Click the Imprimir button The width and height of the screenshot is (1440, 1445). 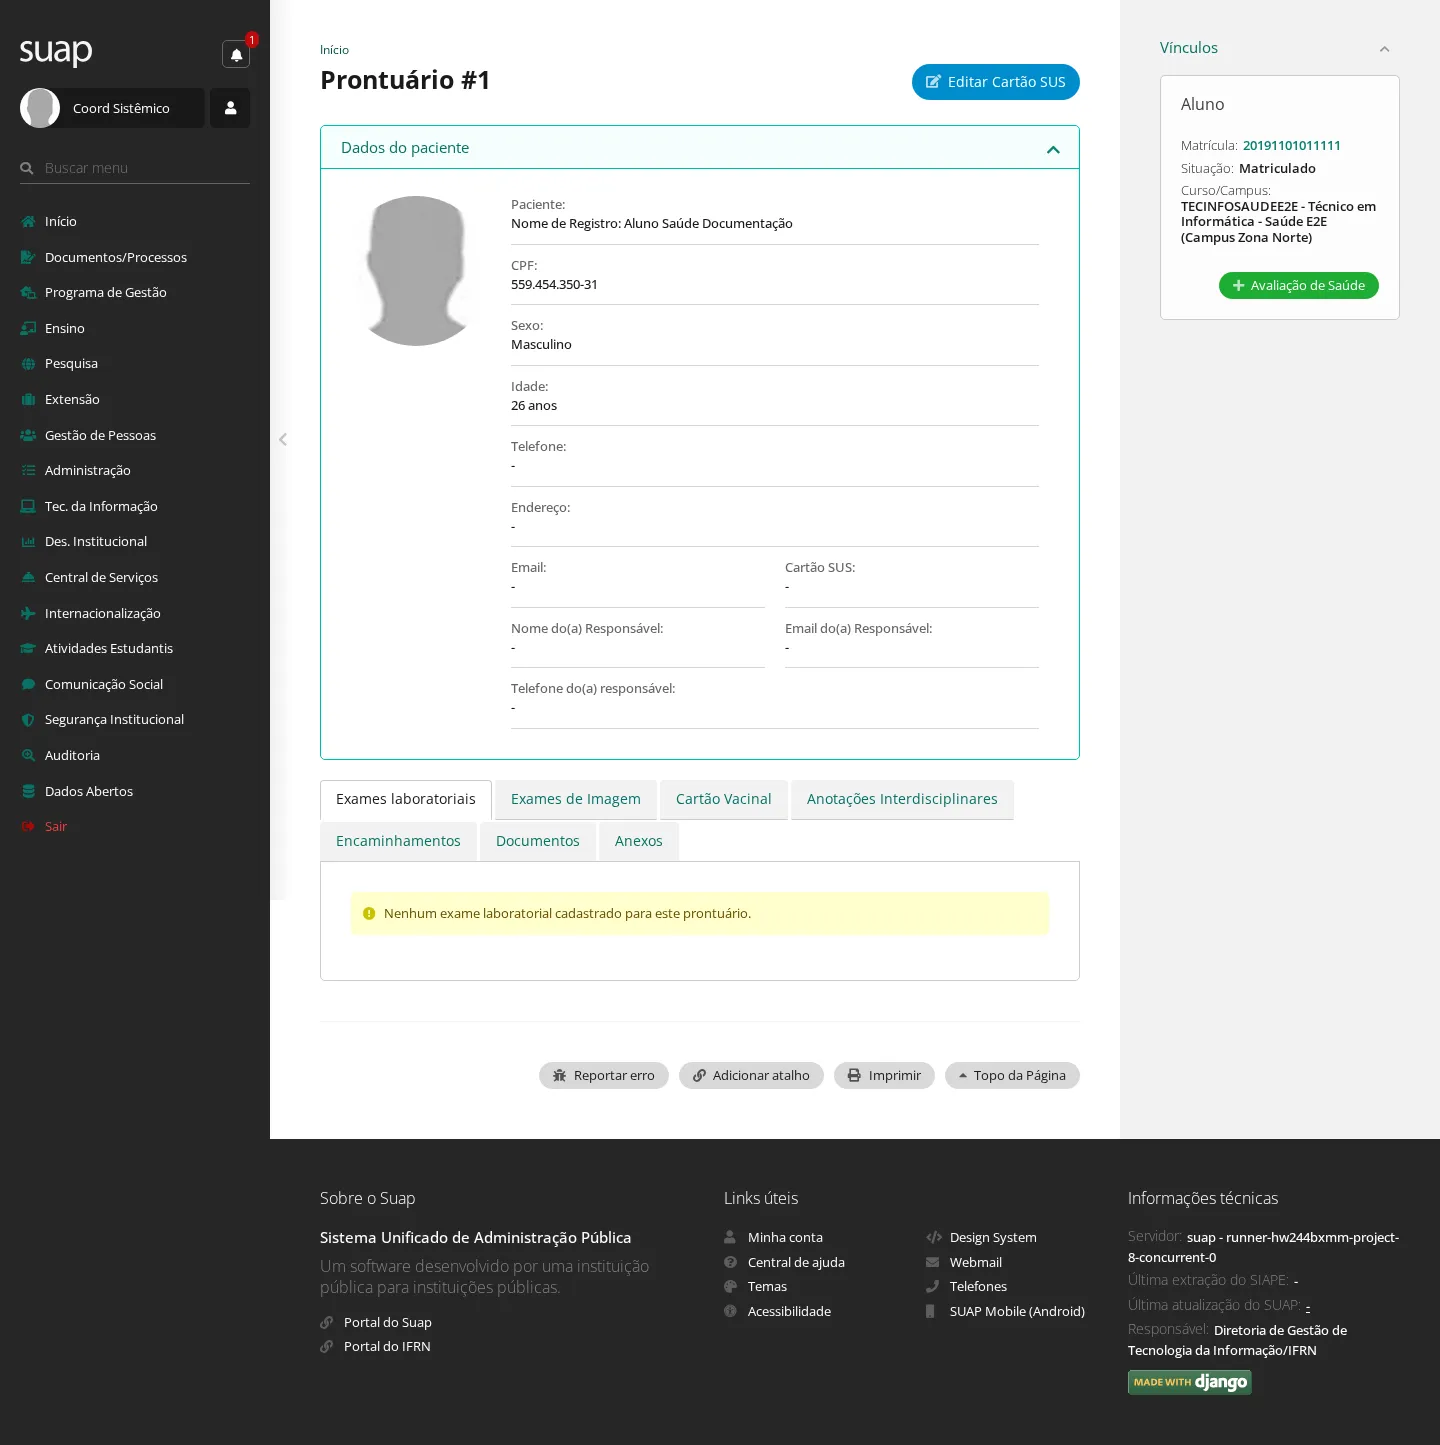click(x=884, y=1076)
